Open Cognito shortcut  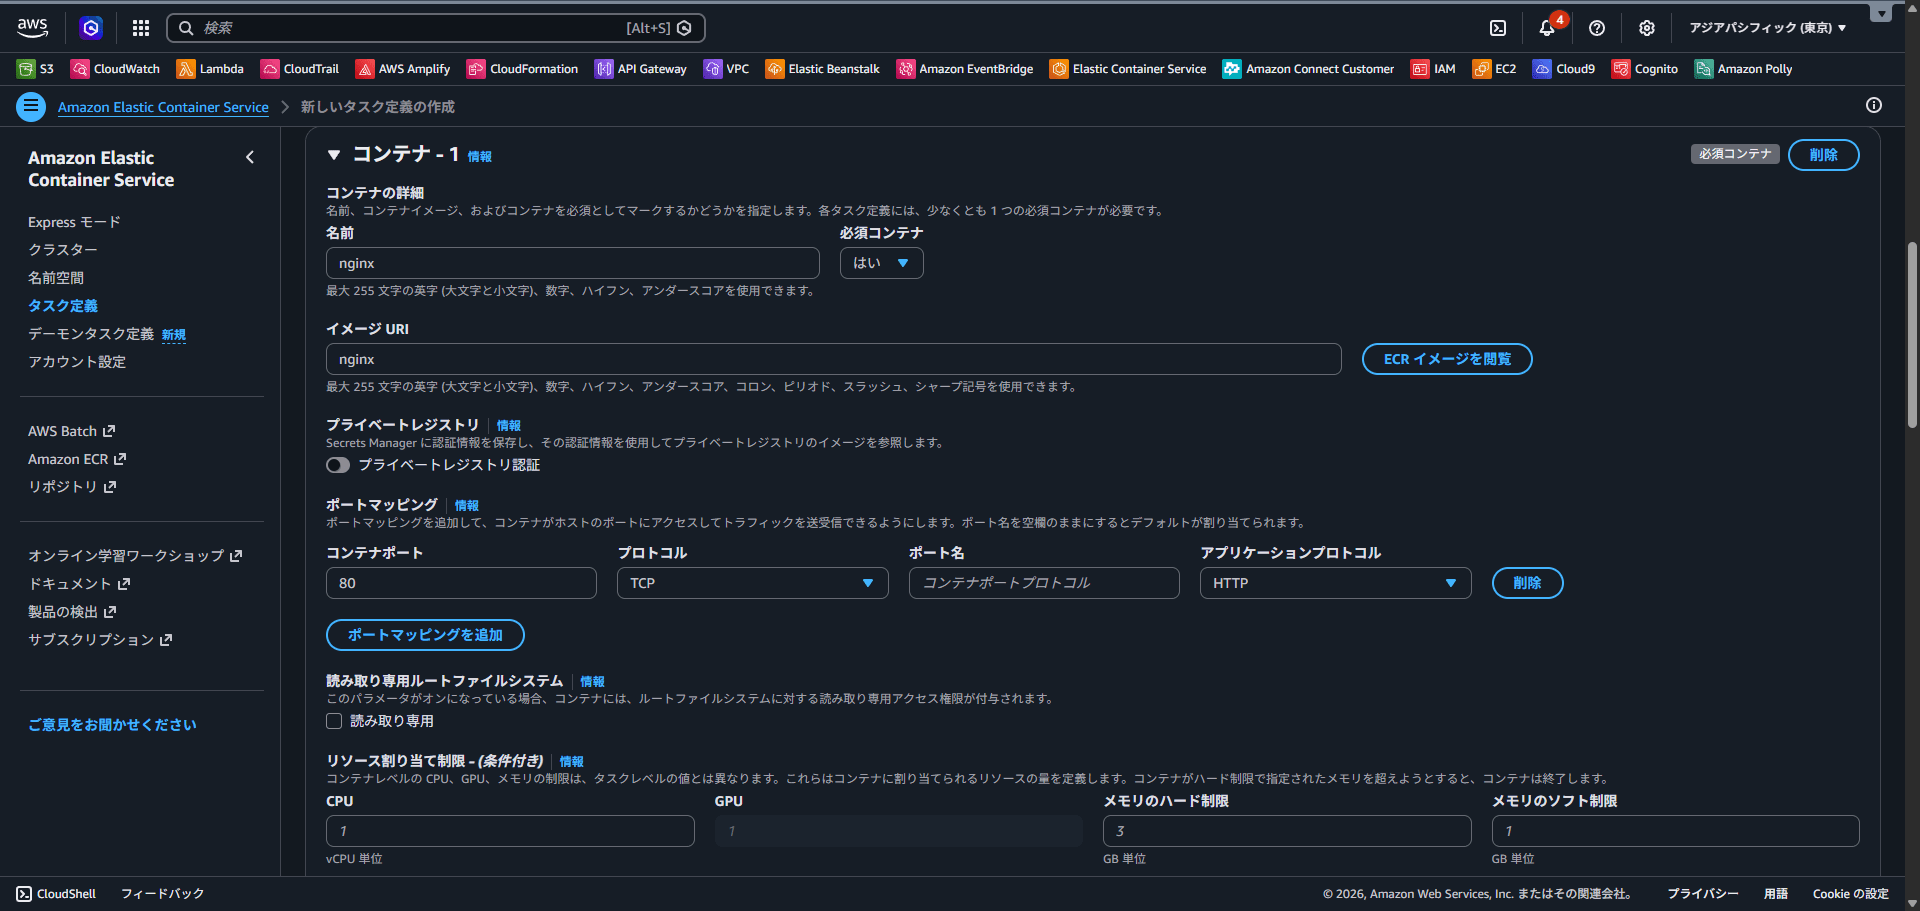pos(1645,69)
